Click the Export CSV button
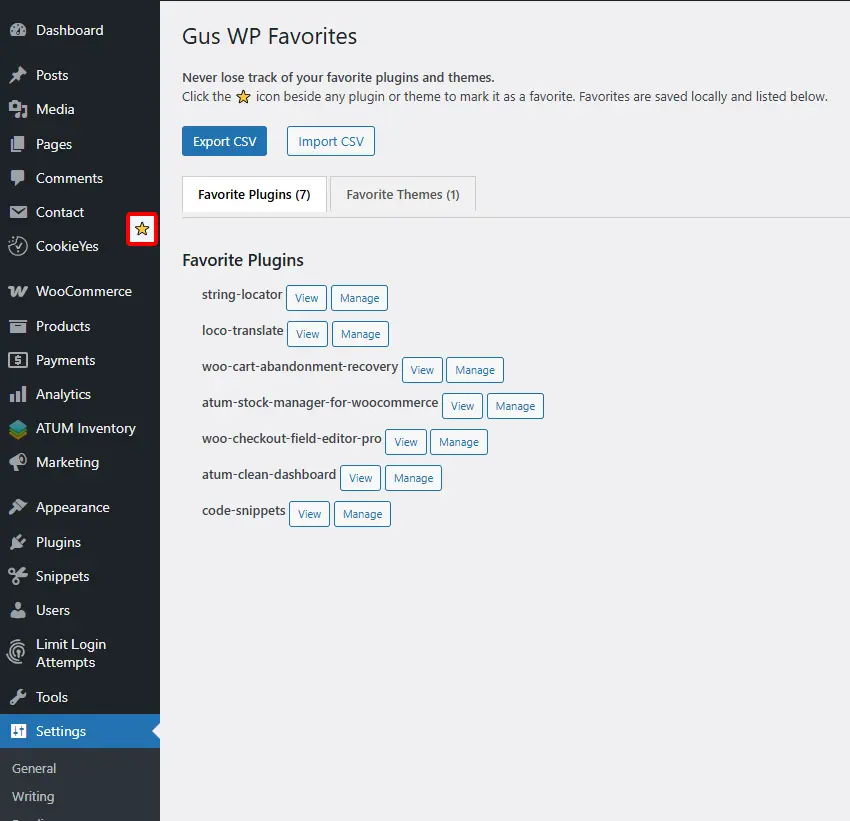This screenshot has height=821, width=850. (224, 141)
